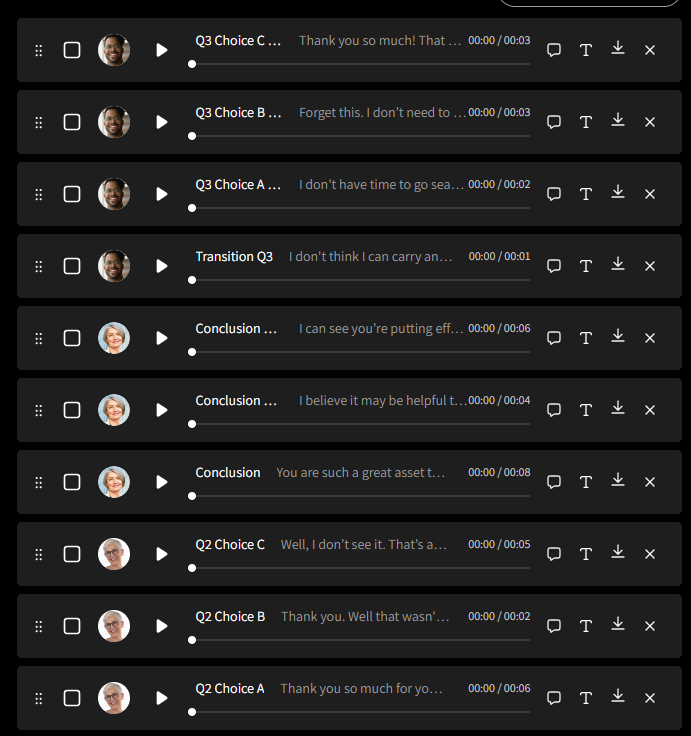Click the Q3 Choice B clip title

238,113
